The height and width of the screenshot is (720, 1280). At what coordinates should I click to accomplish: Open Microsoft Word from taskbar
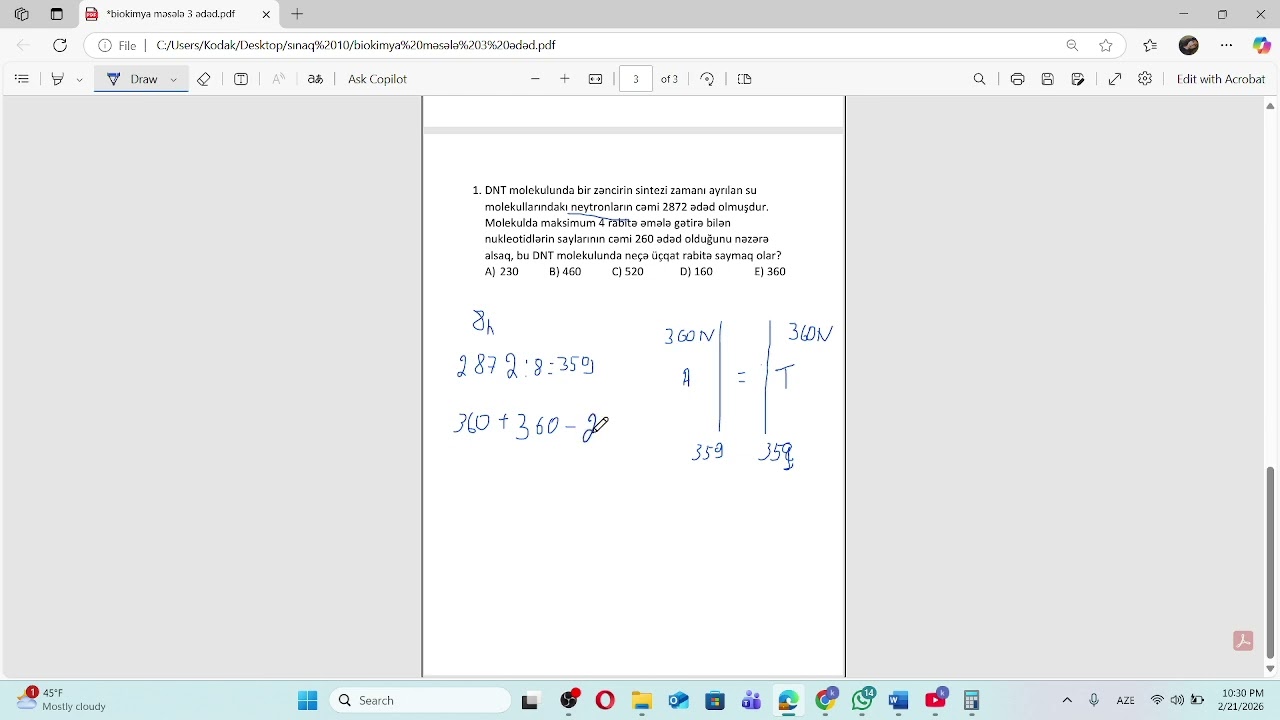pyautogui.click(x=898, y=701)
